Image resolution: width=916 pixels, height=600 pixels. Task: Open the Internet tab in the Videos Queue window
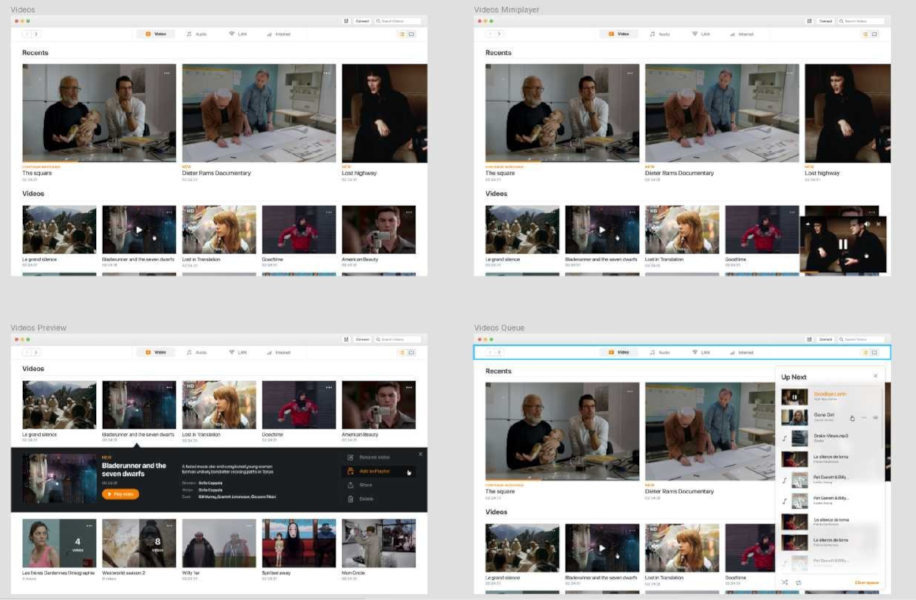coord(742,353)
